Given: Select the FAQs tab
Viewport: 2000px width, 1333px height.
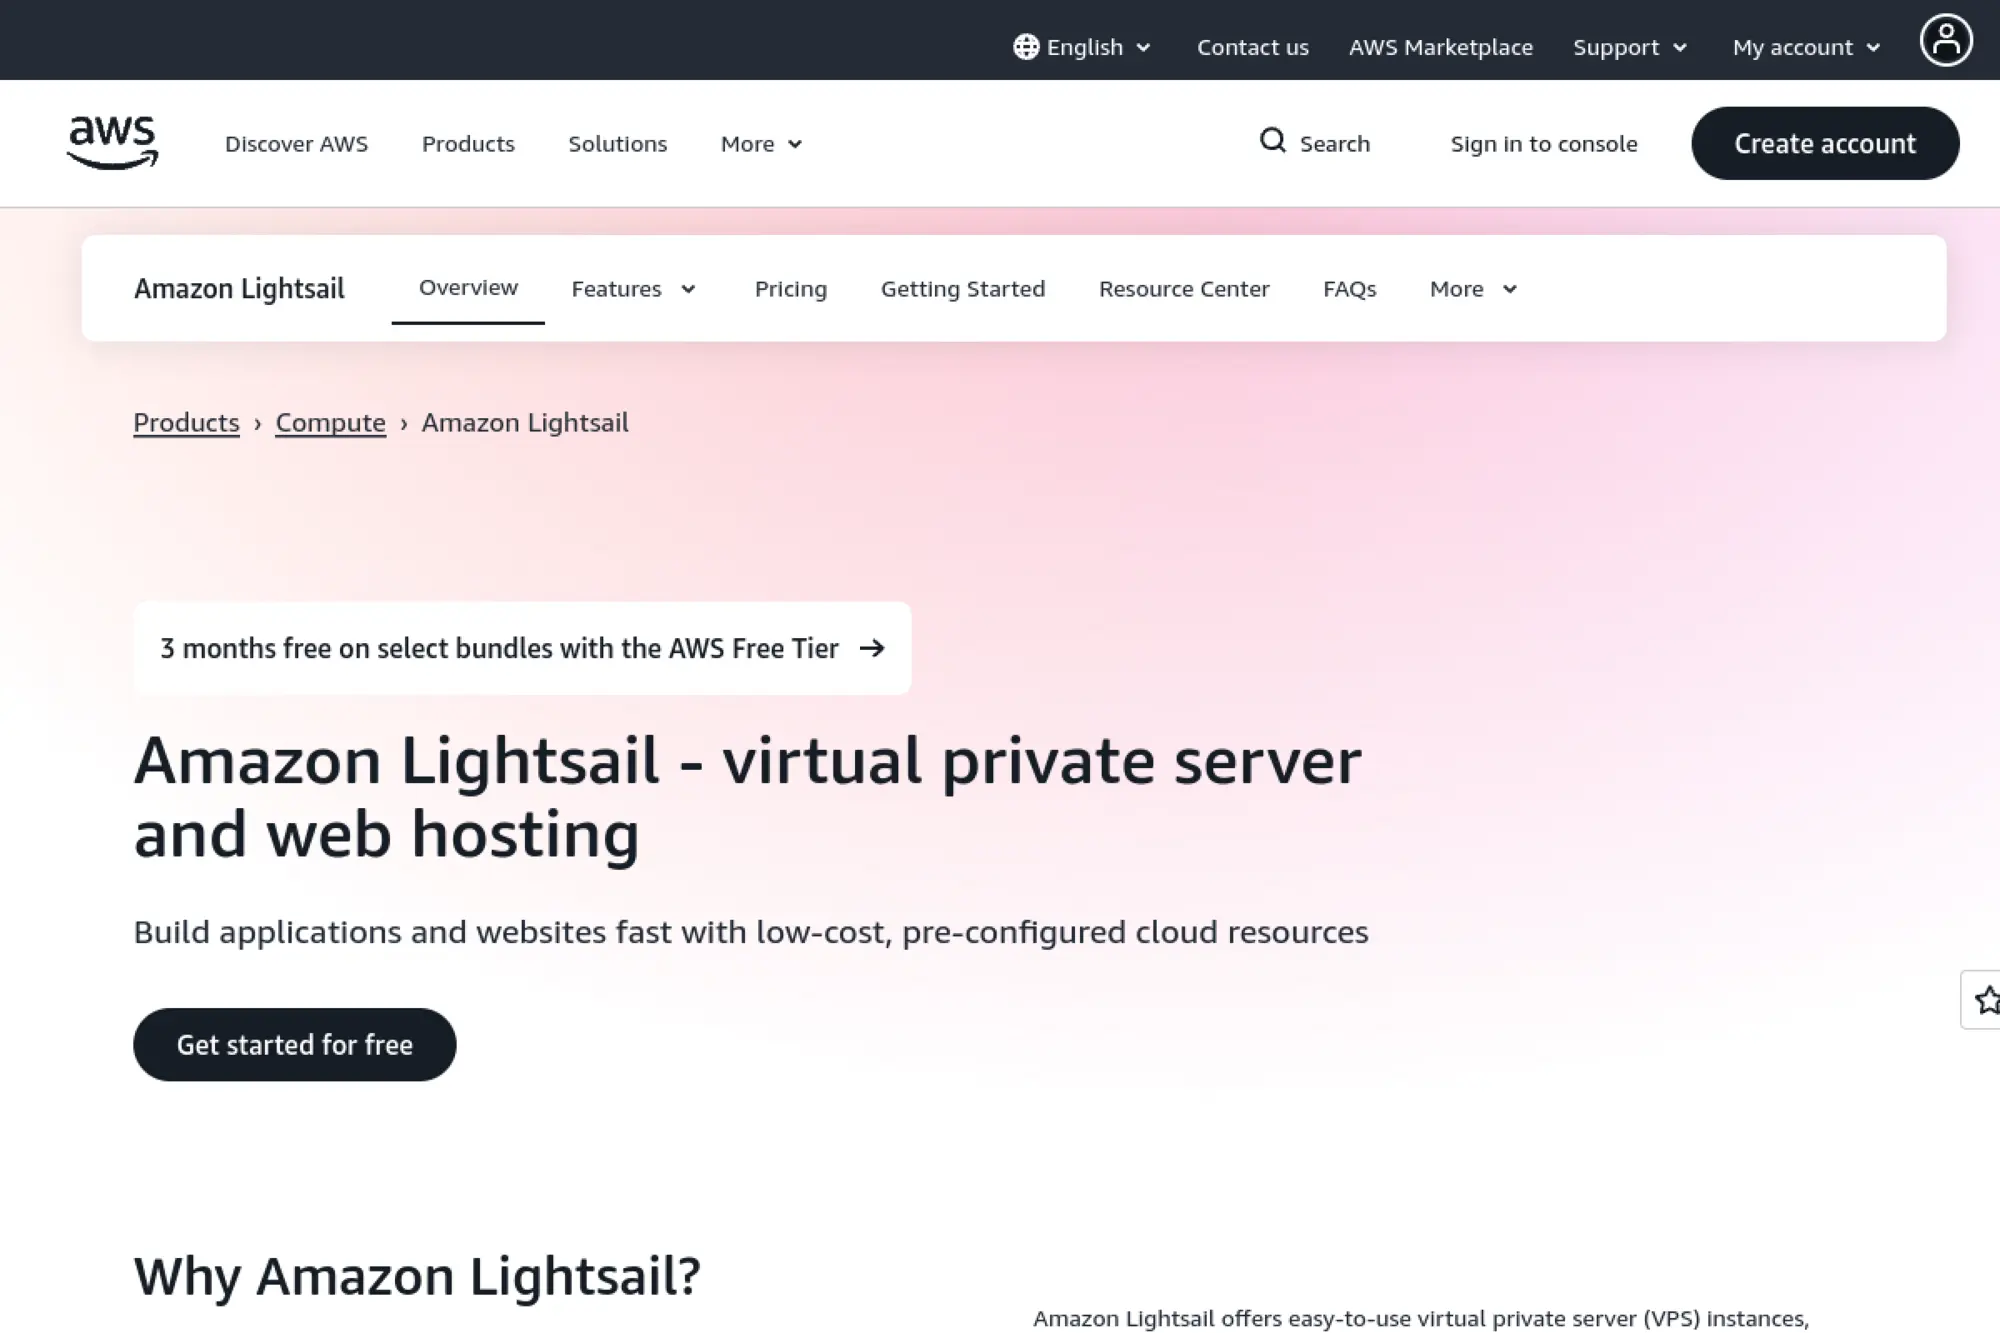Looking at the screenshot, I should 1350,289.
